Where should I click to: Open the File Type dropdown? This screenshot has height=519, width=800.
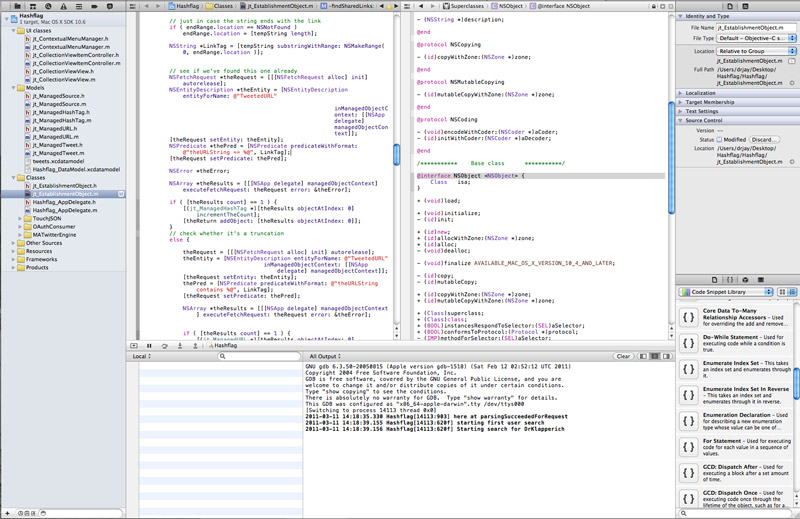[754, 38]
